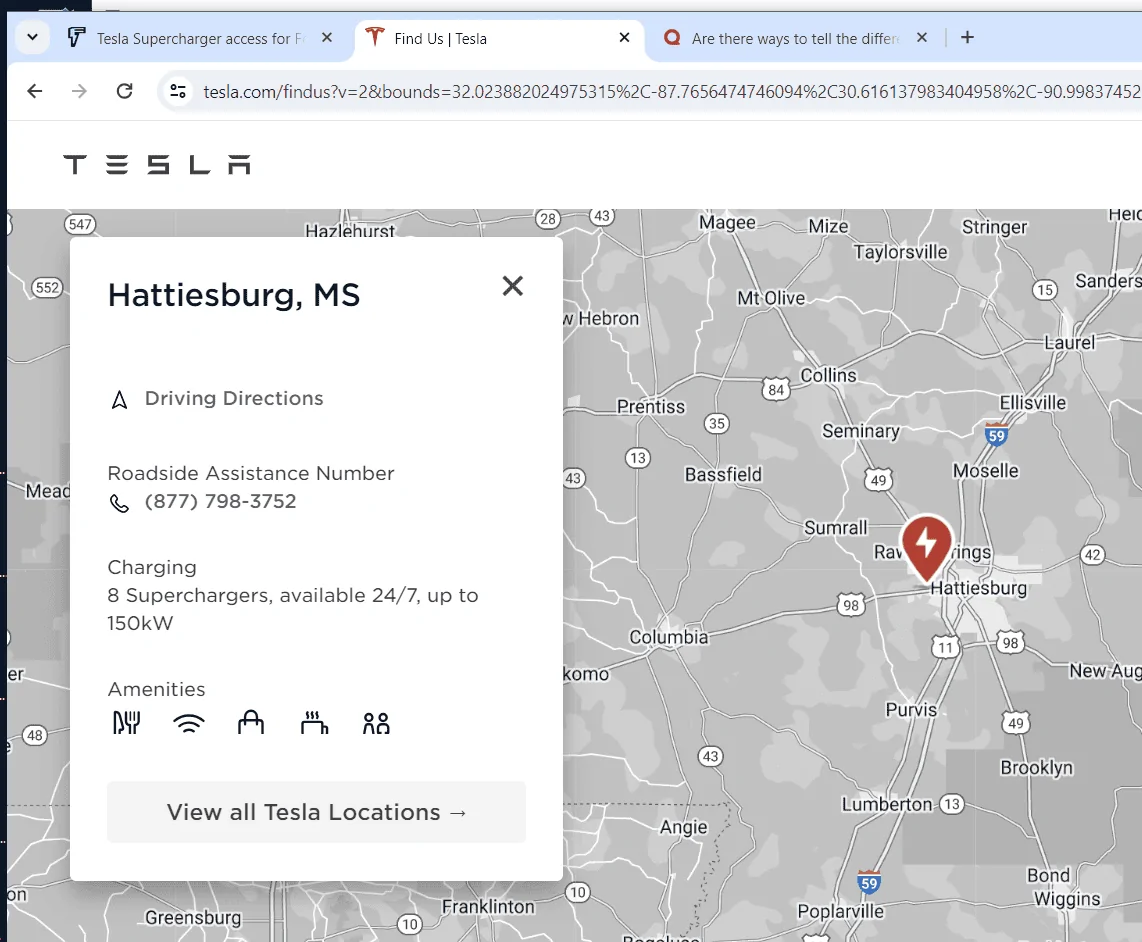Screen dimensions: 1142x942
Task: Click Lumberton on the map
Action: point(887,804)
